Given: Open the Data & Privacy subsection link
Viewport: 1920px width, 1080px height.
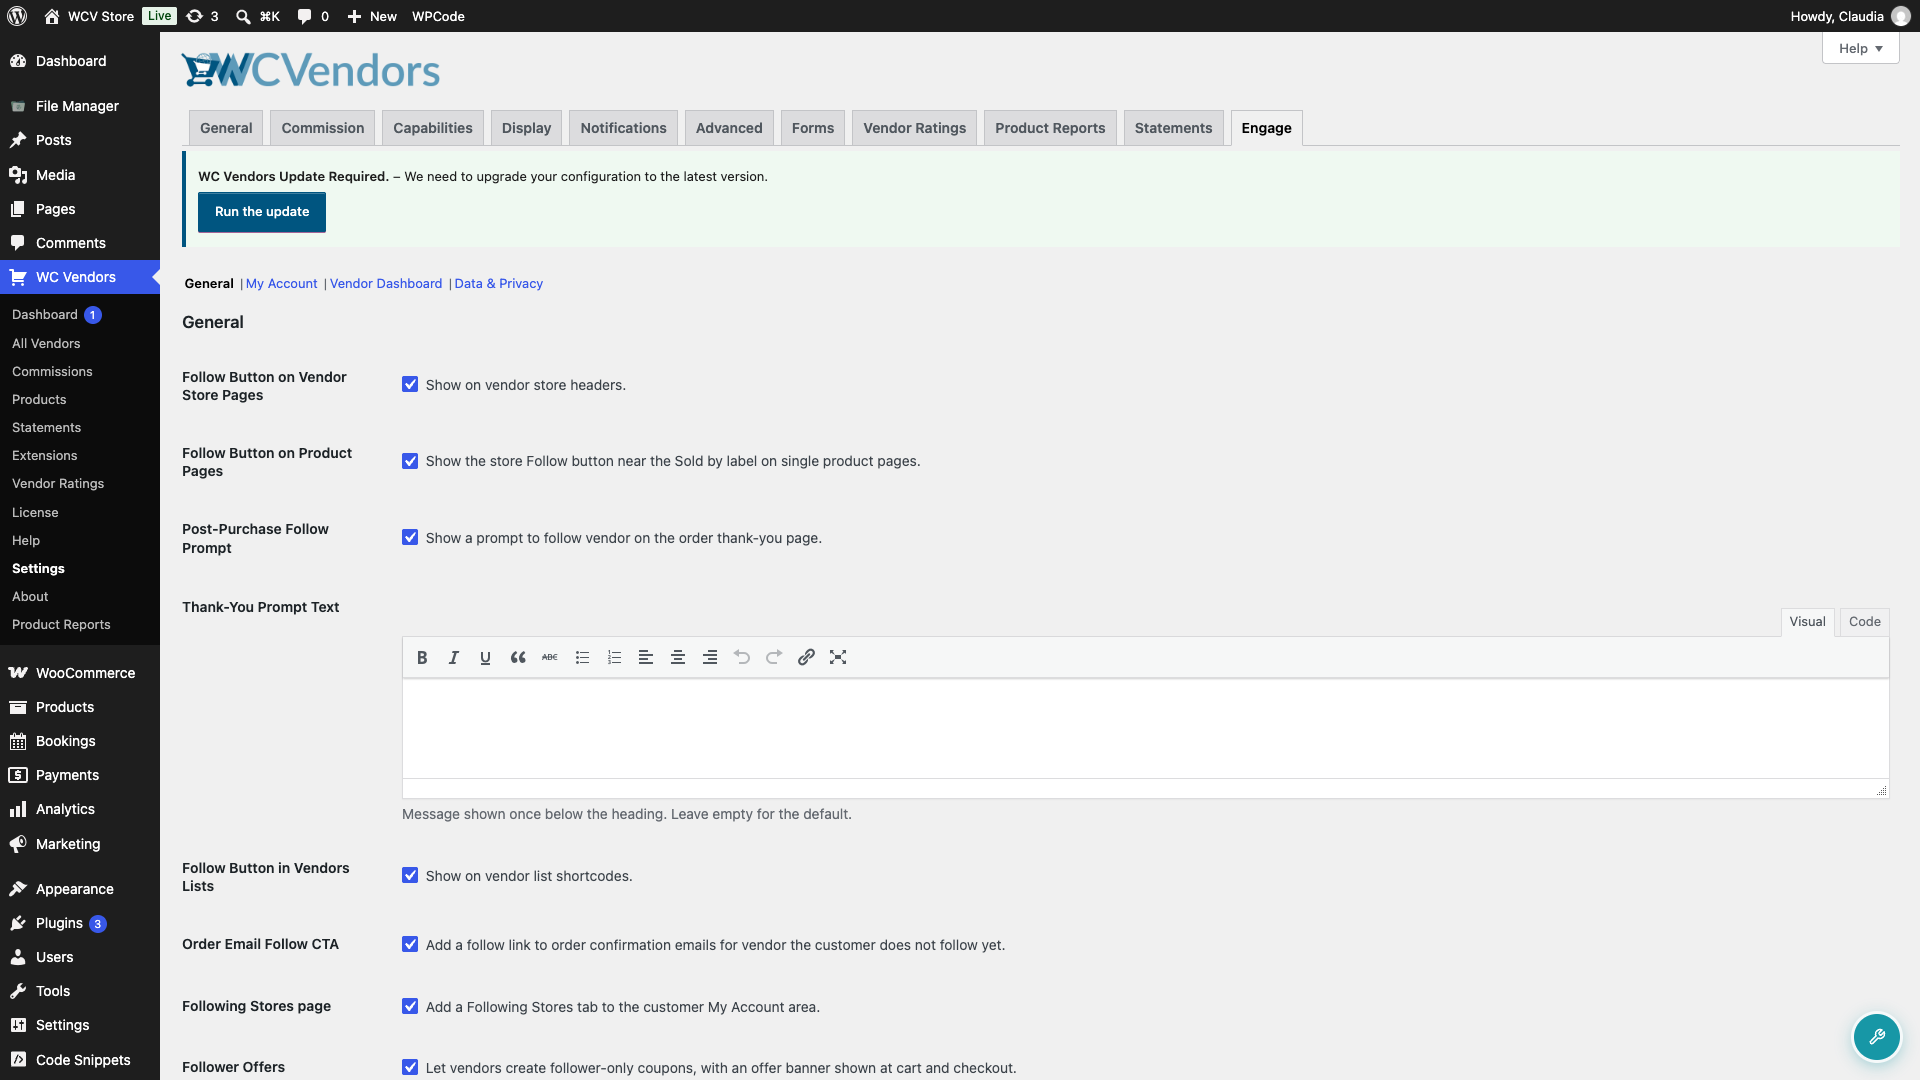Looking at the screenshot, I should 498,284.
